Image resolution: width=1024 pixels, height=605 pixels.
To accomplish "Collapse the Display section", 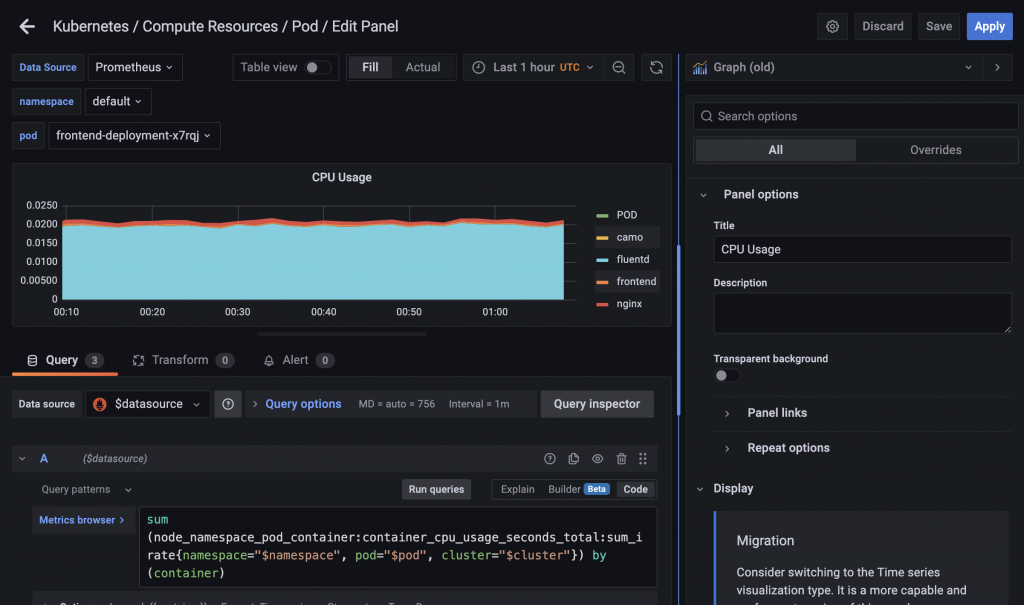I will [700, 489].
